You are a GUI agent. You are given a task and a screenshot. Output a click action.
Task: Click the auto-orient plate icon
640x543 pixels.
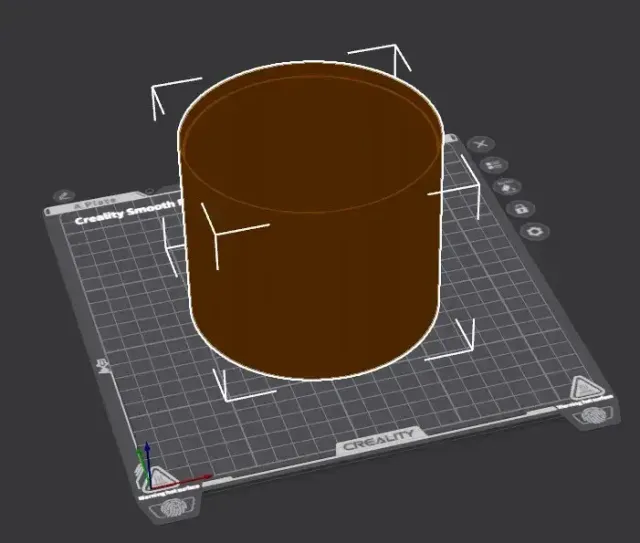pyautogui.click(x=507, y=186)
